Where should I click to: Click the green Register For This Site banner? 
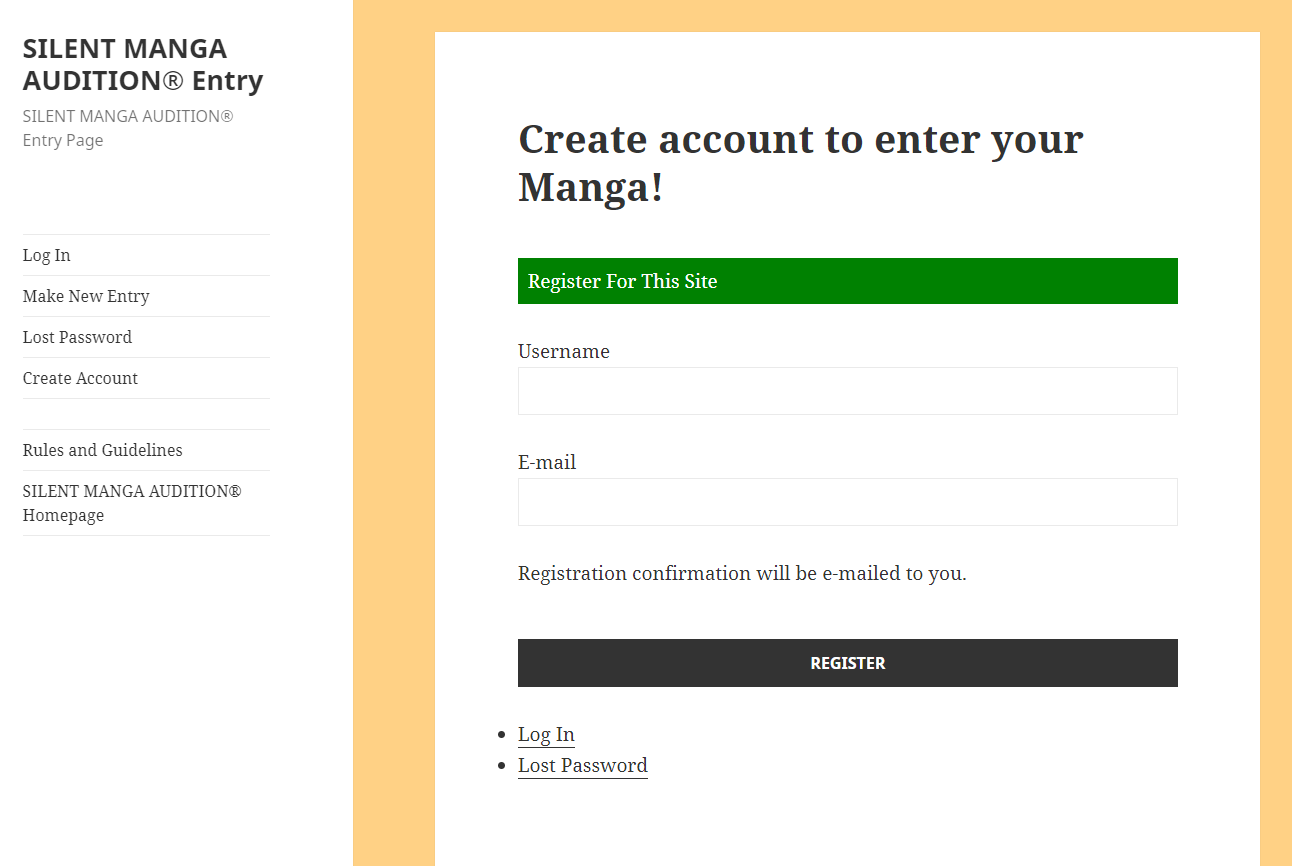847,281
